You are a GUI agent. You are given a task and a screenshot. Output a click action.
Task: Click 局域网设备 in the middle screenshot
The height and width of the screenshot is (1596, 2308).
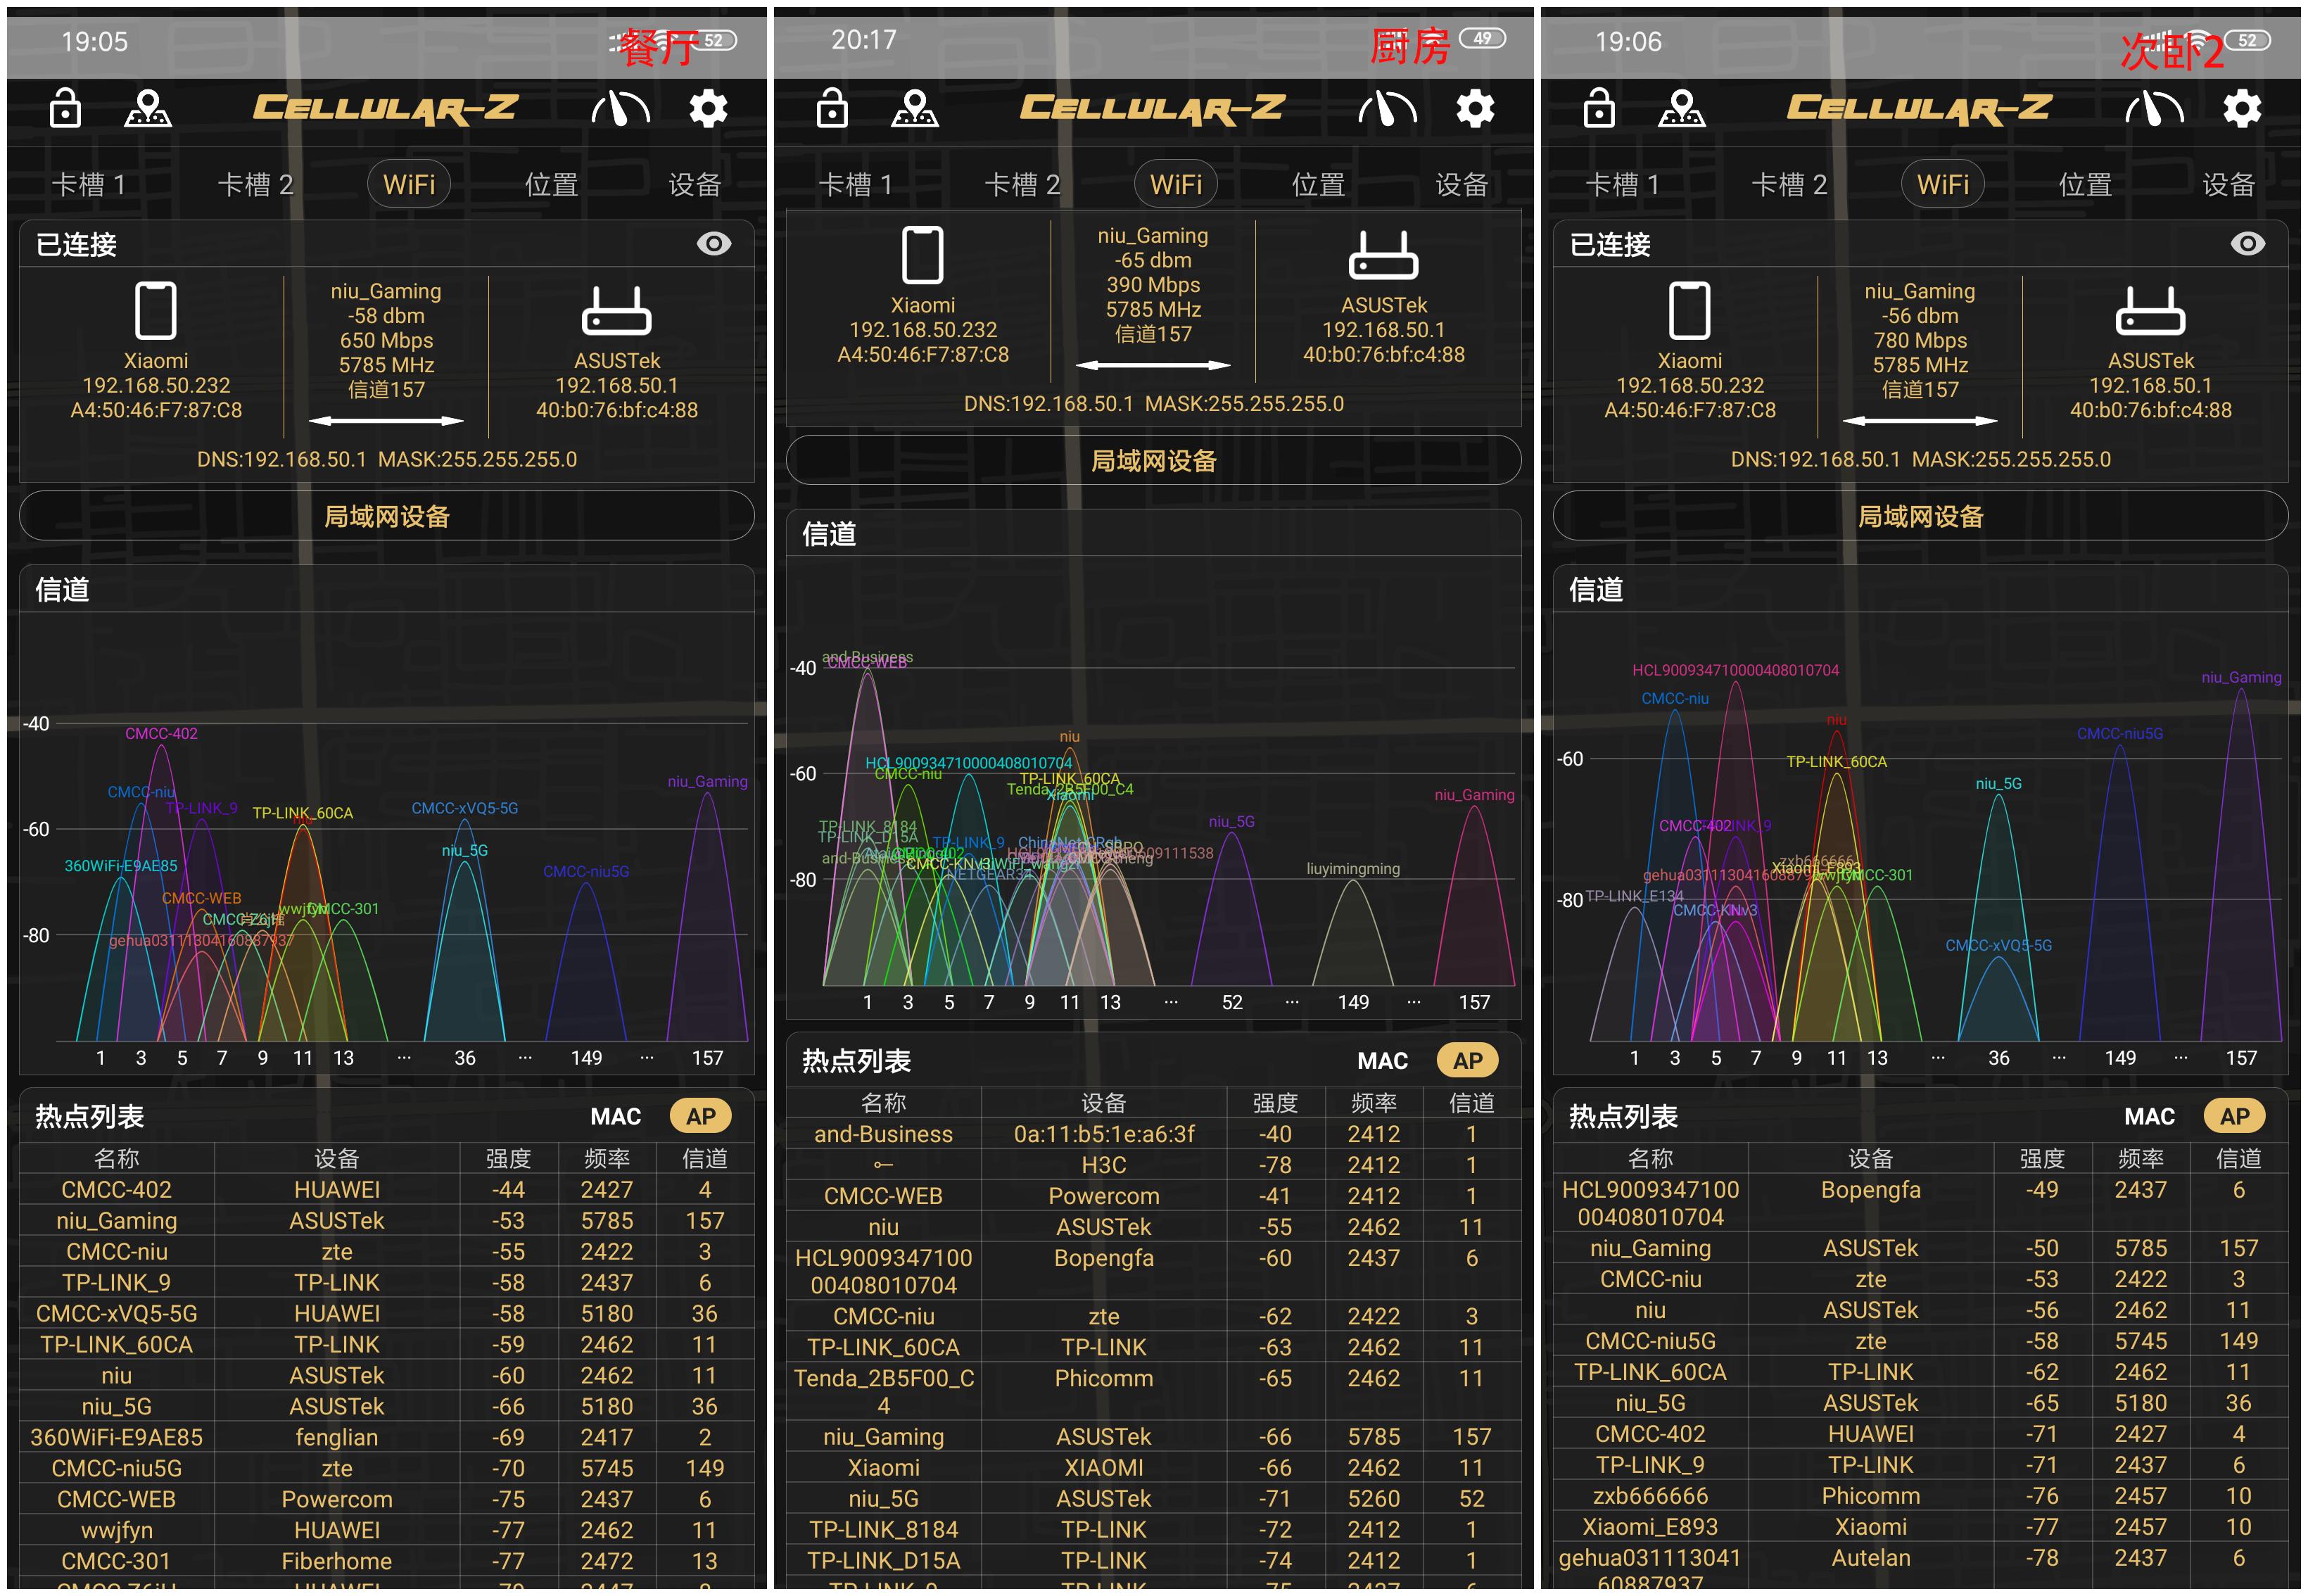tap(1154, 461)
